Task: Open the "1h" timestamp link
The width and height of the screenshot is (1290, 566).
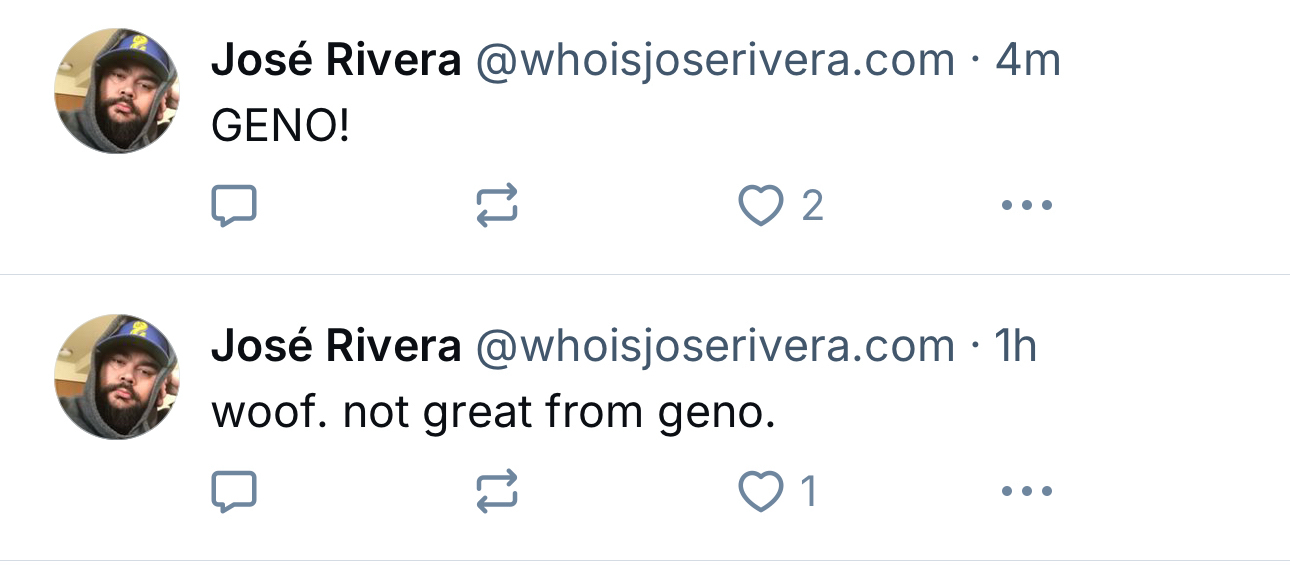Action: [x=1016, y=346]
